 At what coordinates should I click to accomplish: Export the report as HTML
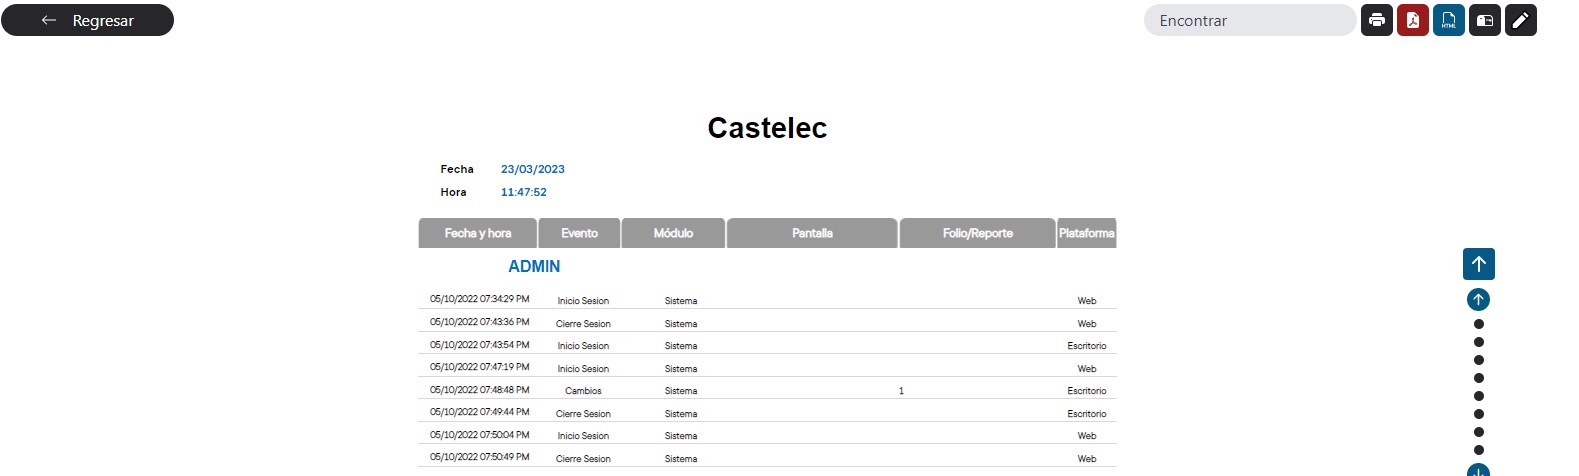click(1449, 20)
